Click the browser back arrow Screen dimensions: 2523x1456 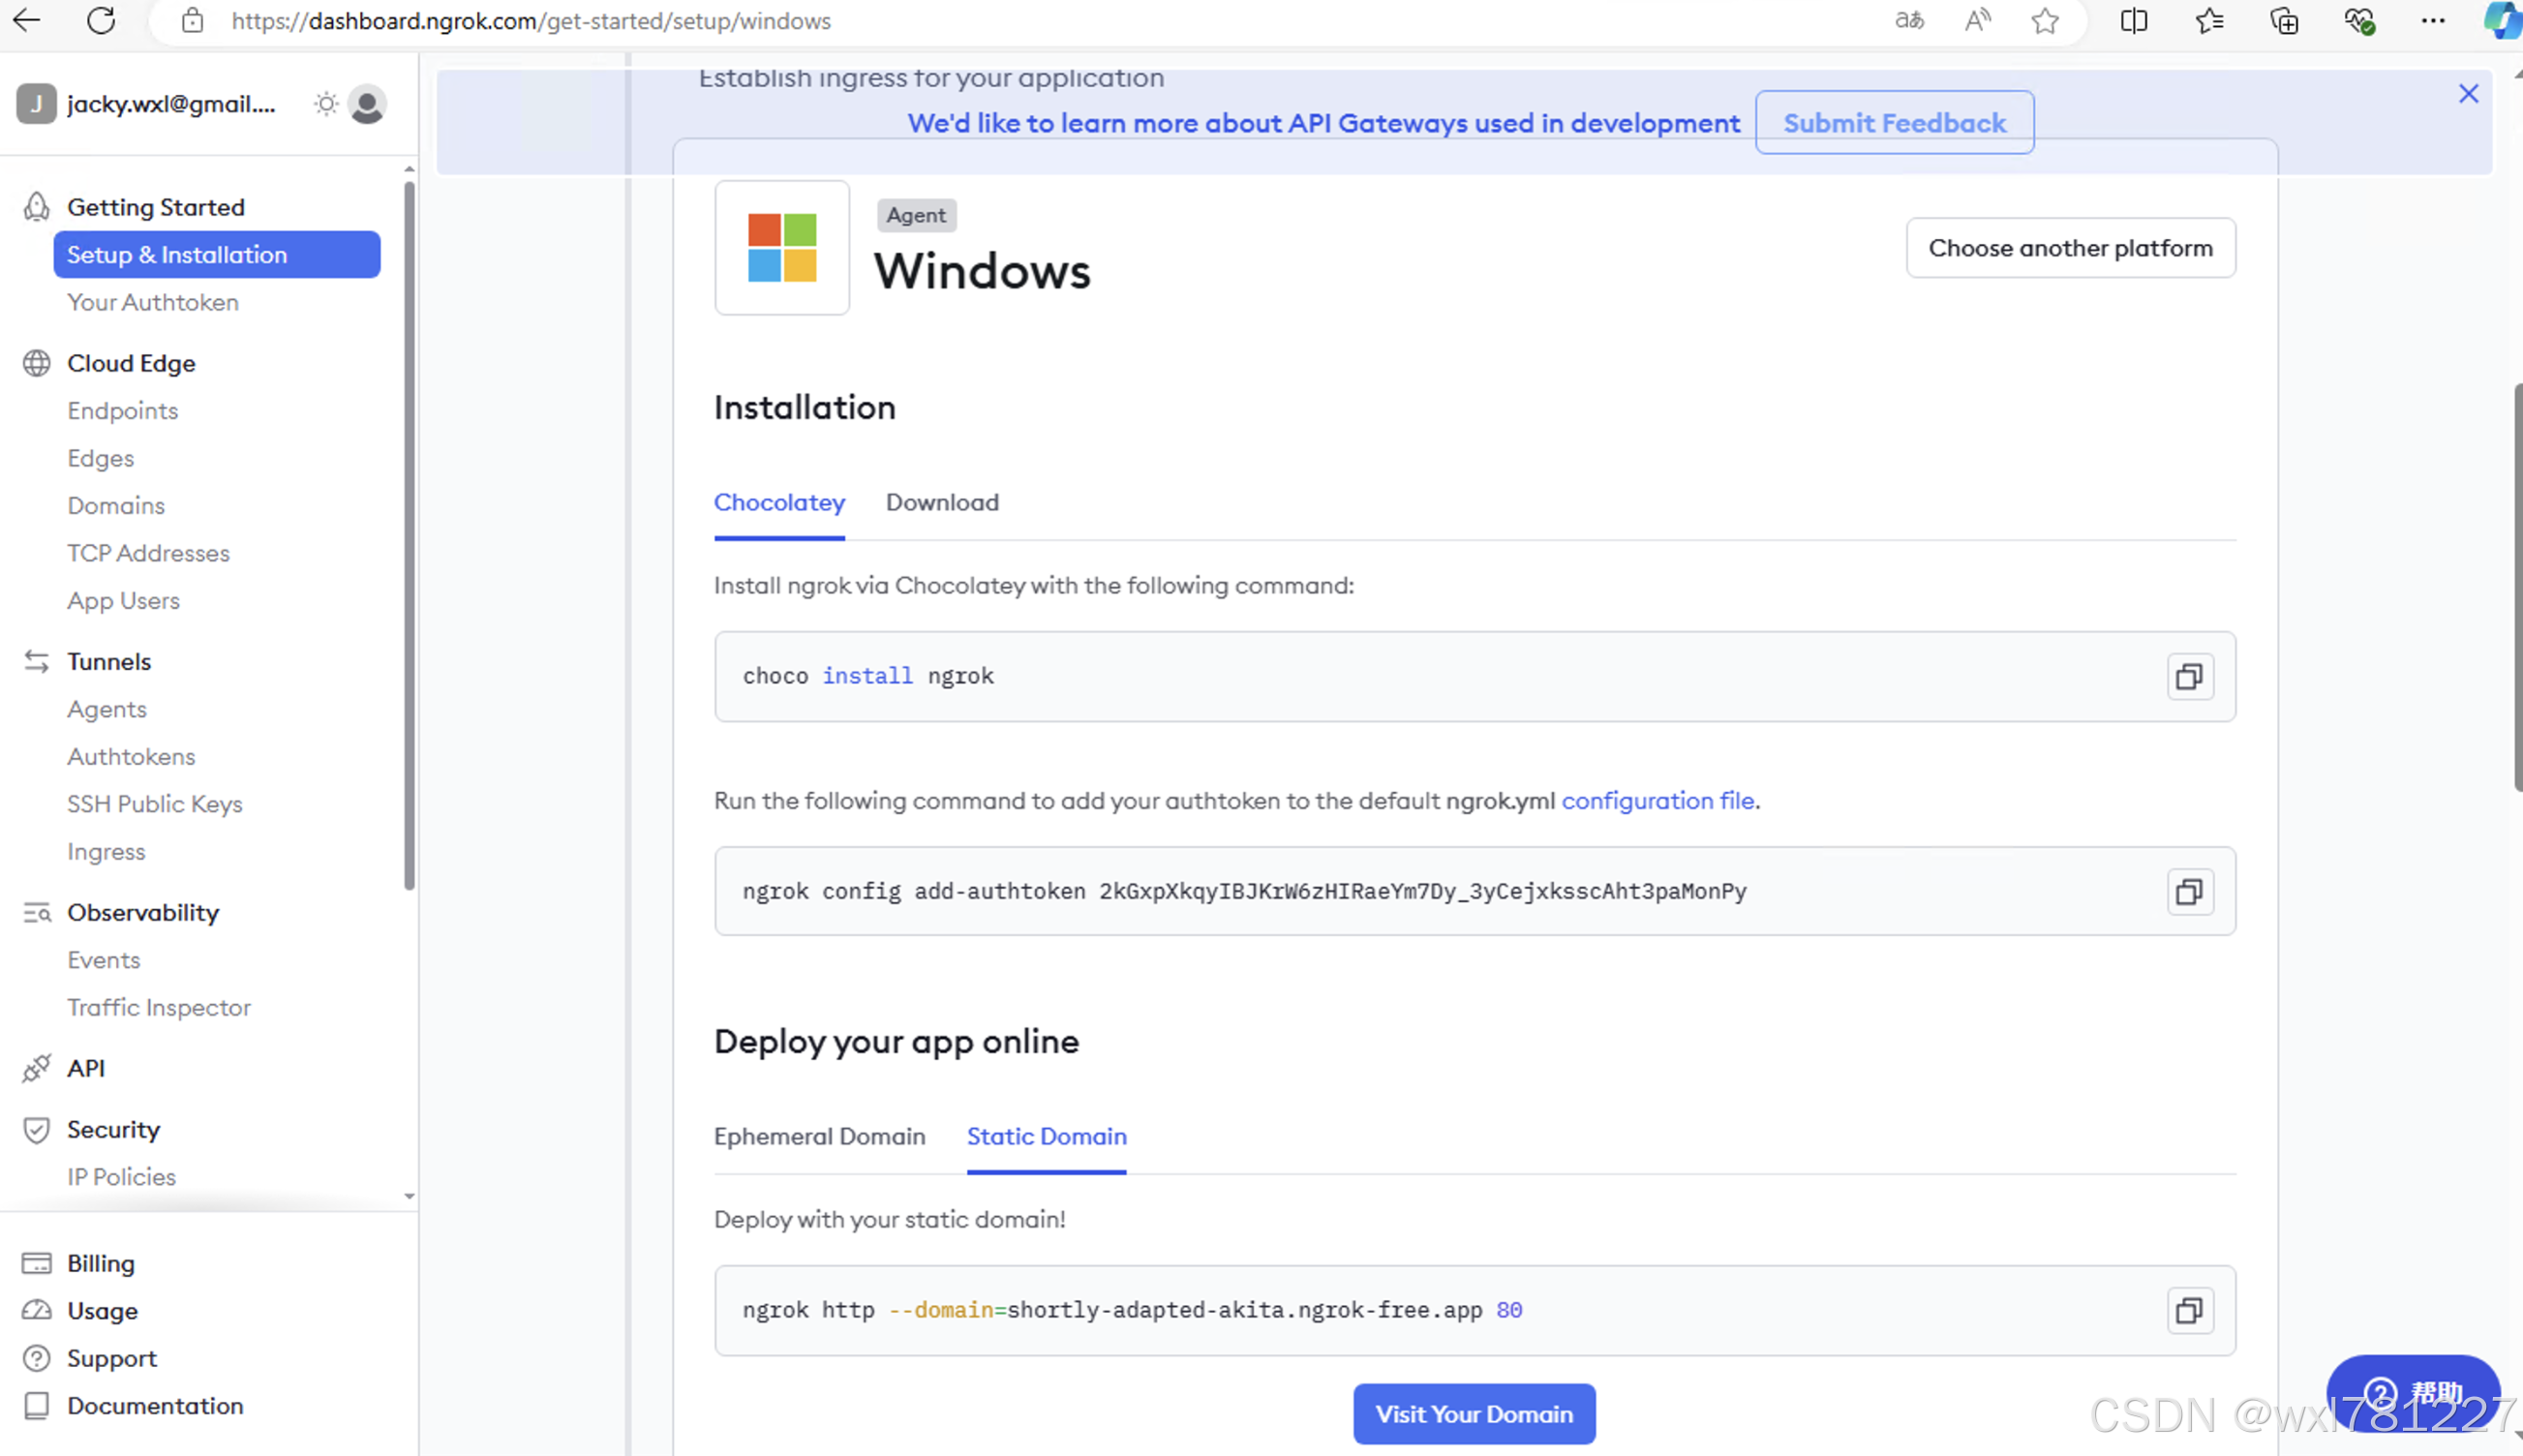point(27,20)
